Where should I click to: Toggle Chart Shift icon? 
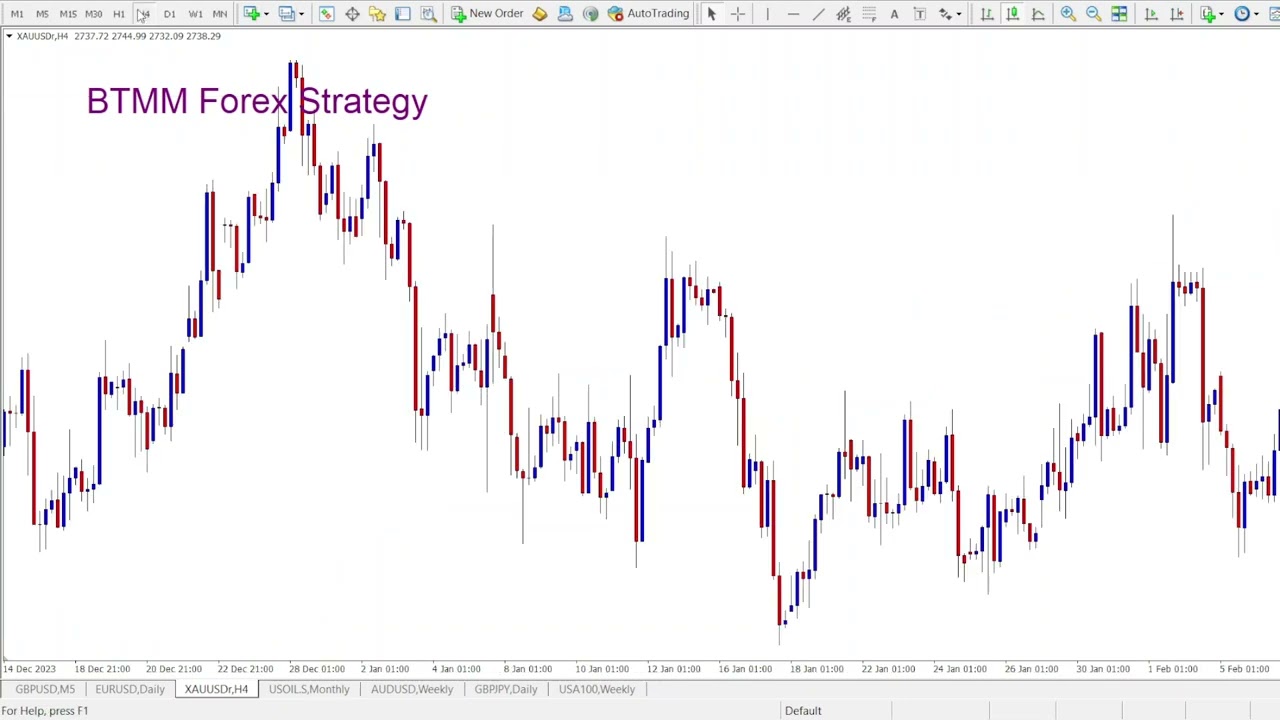tap(1176, 14)
